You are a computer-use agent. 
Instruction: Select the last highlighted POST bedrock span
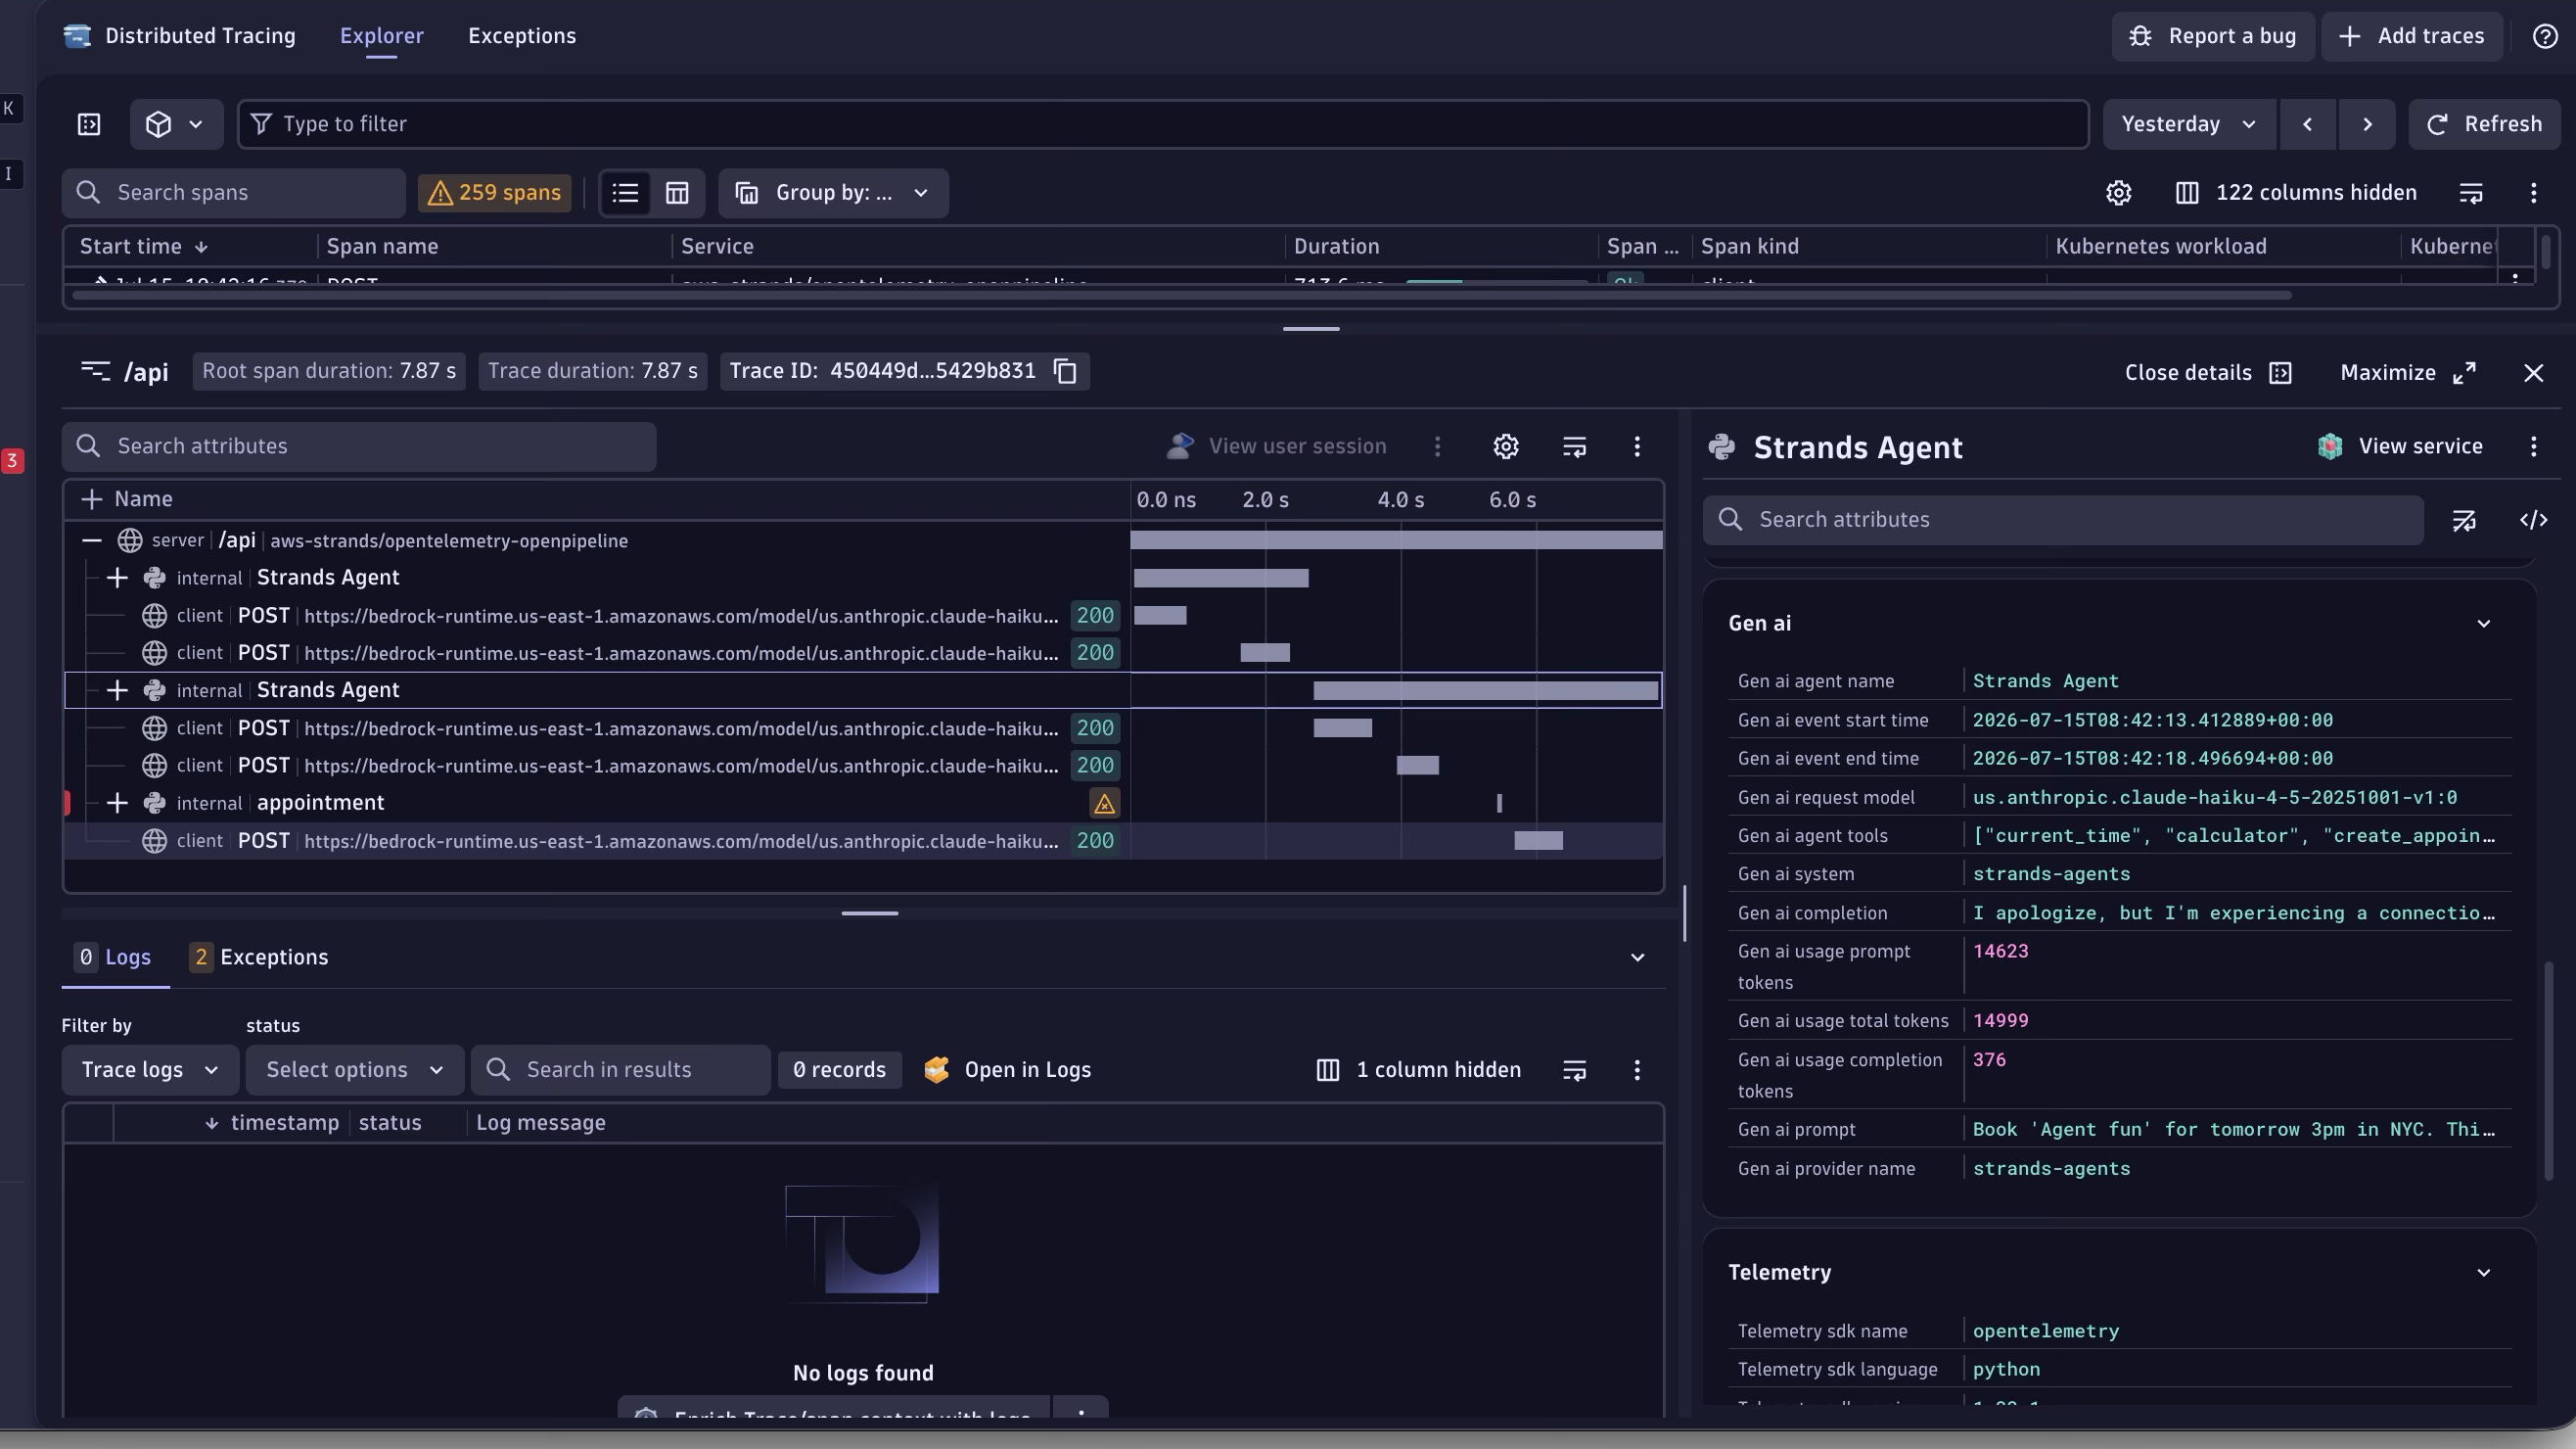(863, 842)
